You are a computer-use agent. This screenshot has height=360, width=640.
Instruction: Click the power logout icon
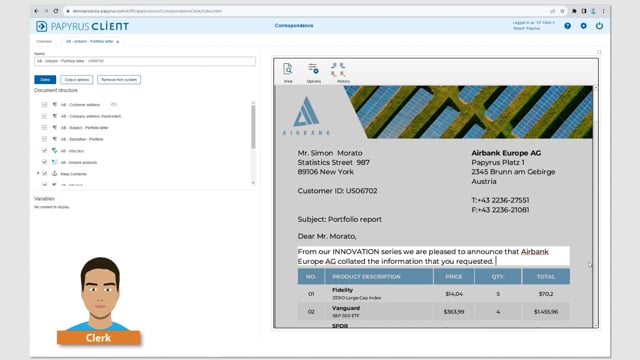599,26
